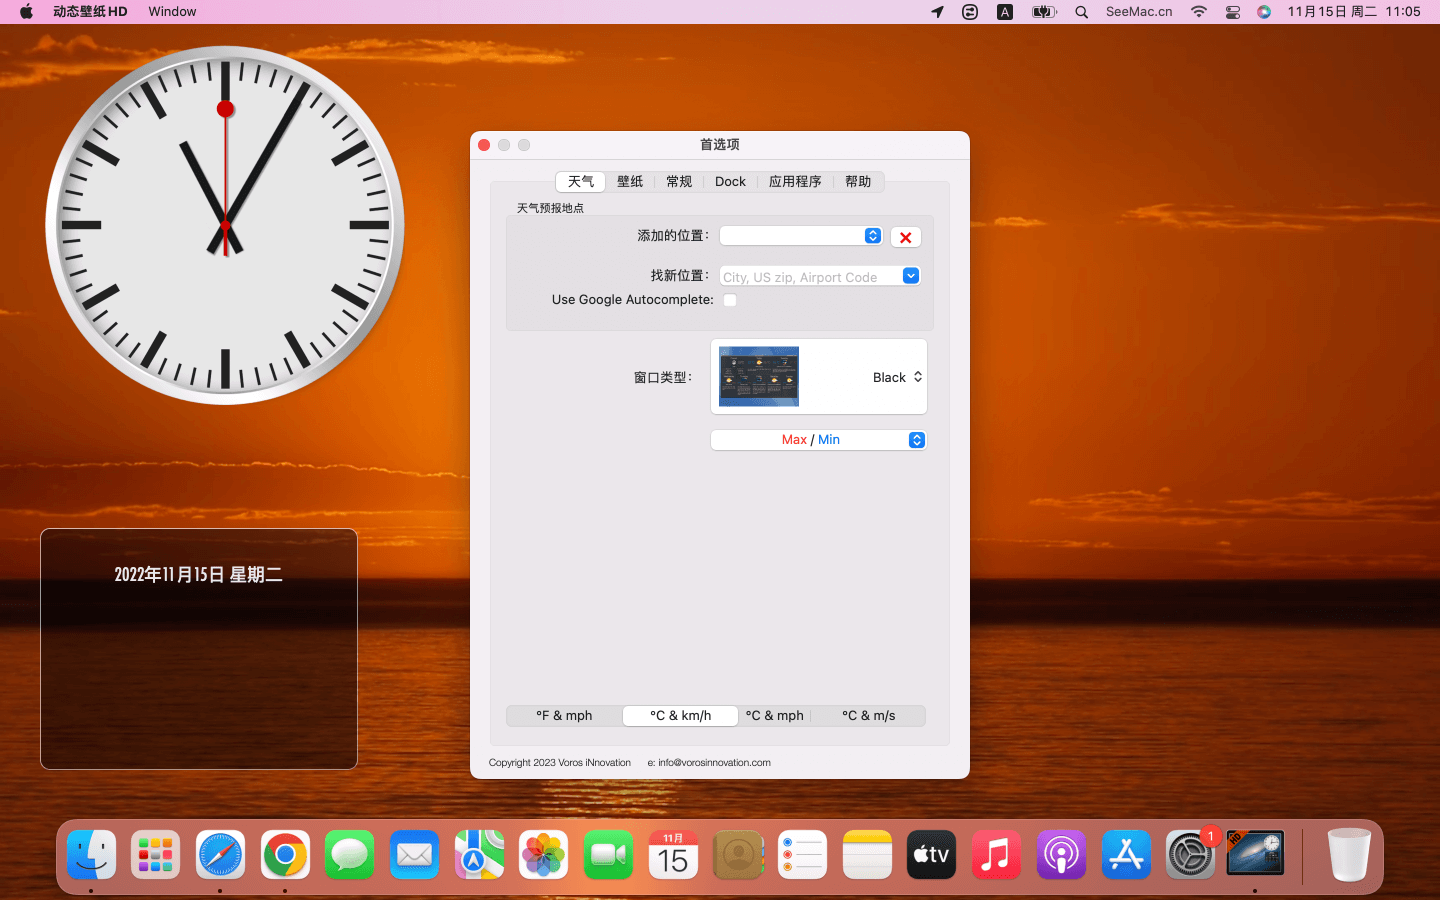Screen dimensions: 1440x900
Task: Click the window type preview thumbnail
Action: tap(759, 376)
